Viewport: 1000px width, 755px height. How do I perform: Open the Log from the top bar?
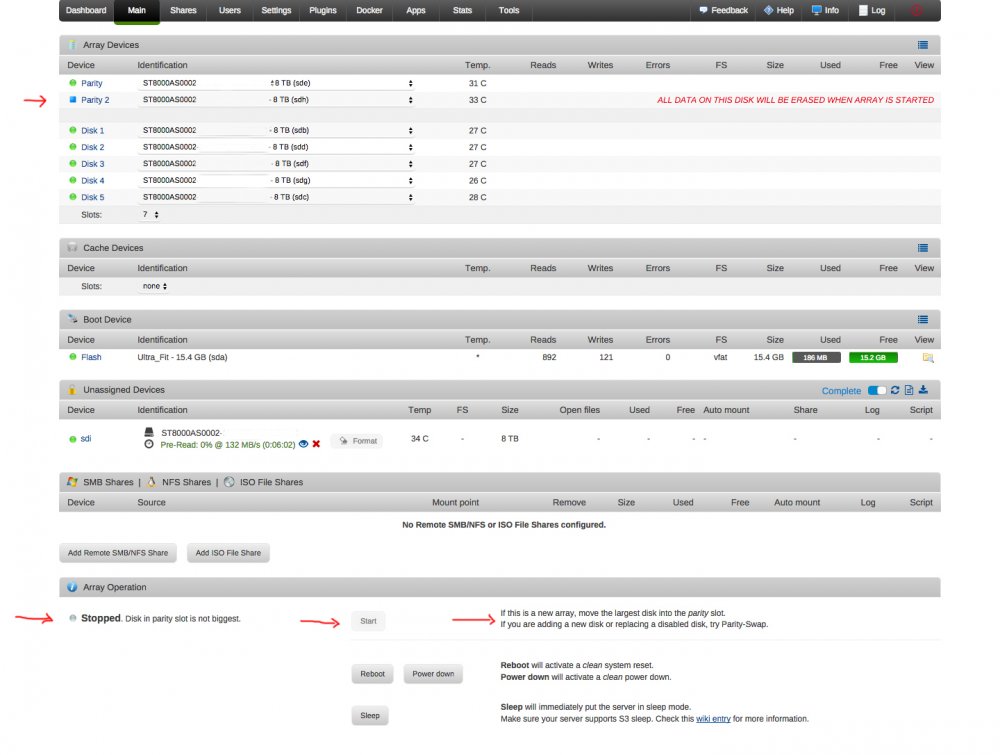coord(872,10)
